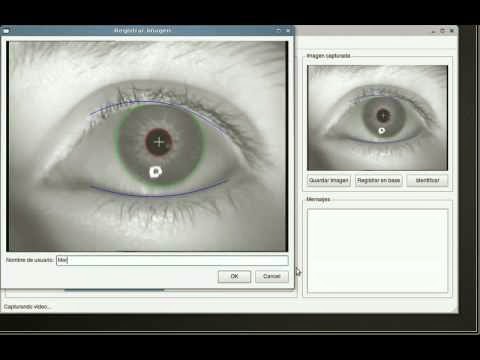Select the Imagen capturada eye thumbnail
The width and height of the screenshot is (480, 360).
377,118
